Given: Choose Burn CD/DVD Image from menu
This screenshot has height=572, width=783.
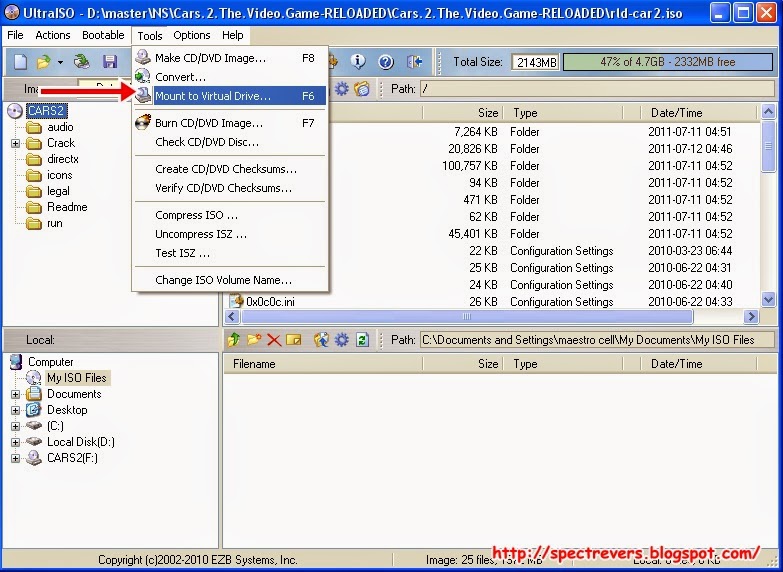Looking at the screenshot, I should coord(230,123).
